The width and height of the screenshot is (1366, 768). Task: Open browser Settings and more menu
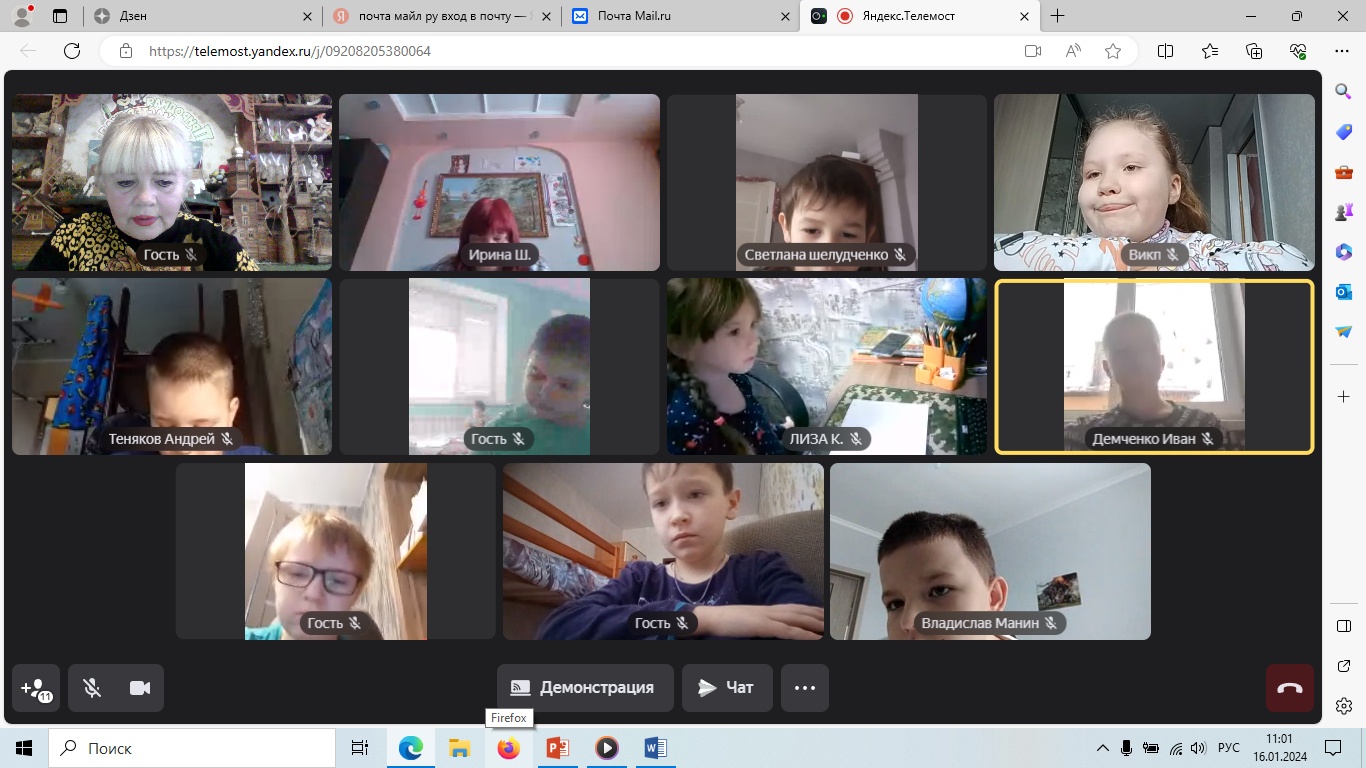(1342, 51)
